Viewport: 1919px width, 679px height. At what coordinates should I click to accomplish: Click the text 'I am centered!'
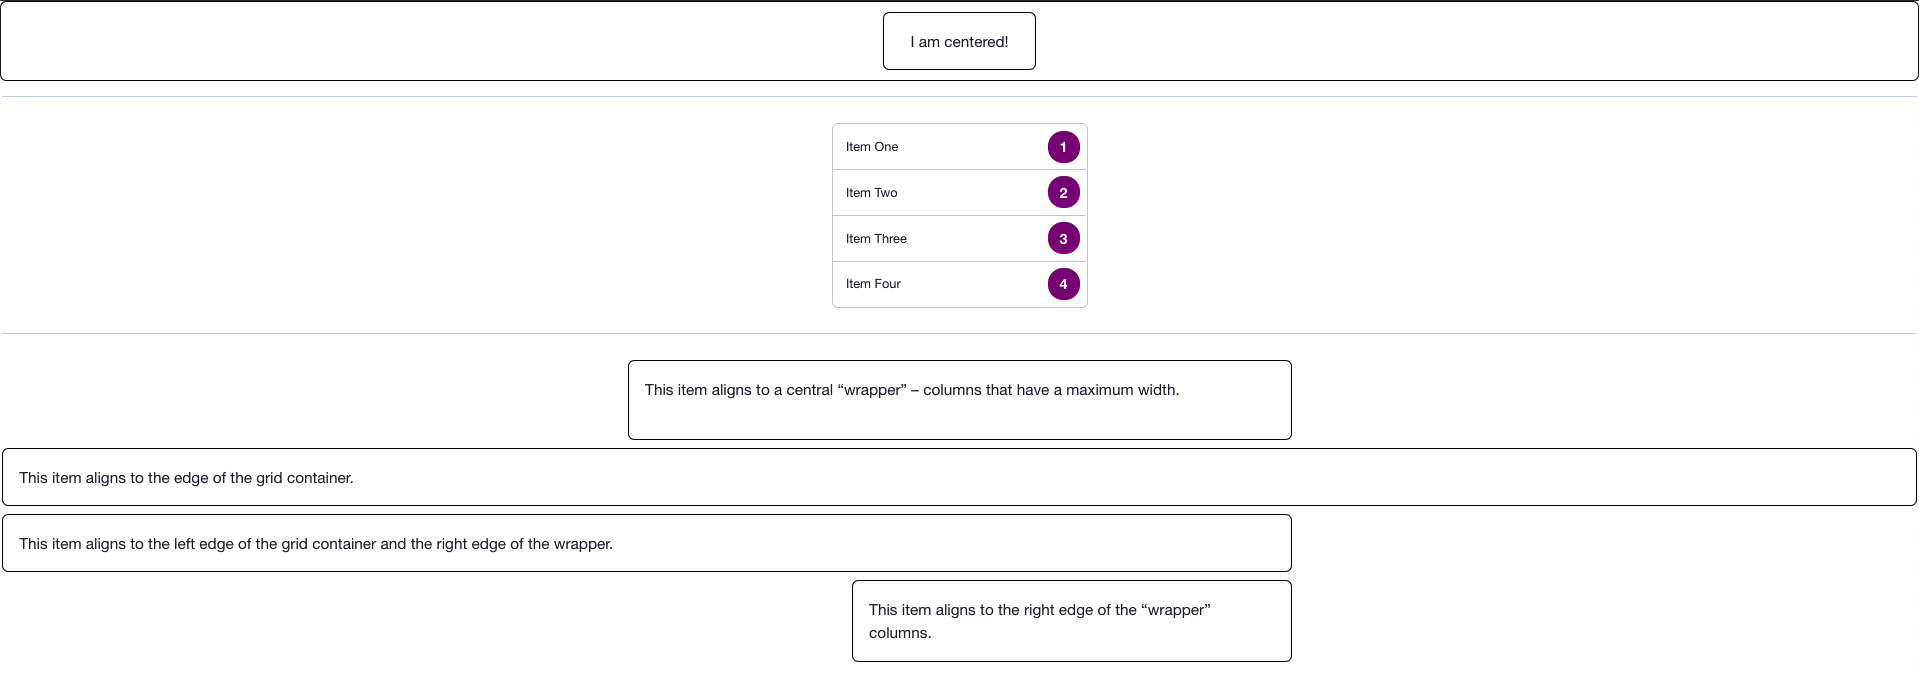959,42
